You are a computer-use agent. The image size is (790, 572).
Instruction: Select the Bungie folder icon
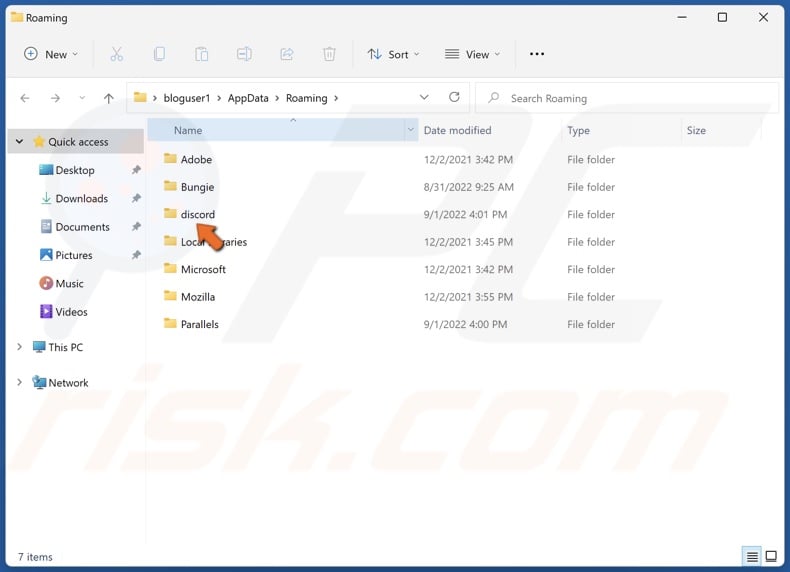170,186
